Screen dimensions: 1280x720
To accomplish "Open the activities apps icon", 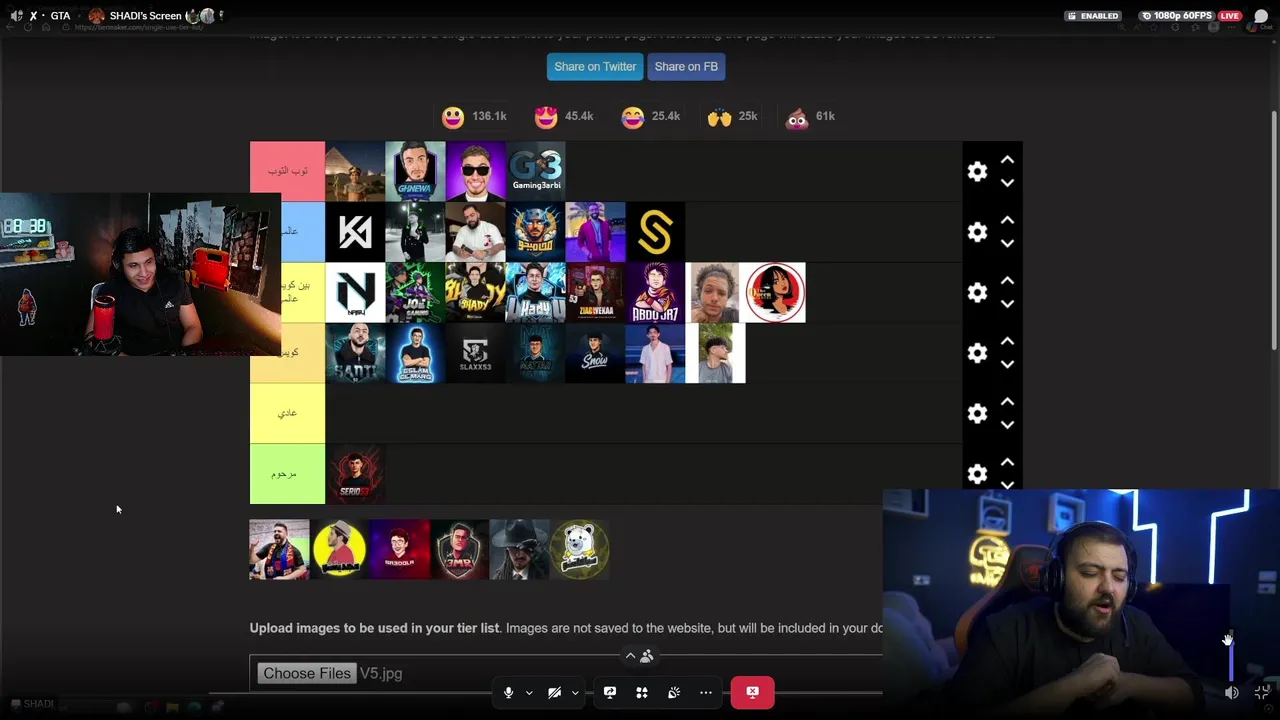I will [x=642, y=692].
